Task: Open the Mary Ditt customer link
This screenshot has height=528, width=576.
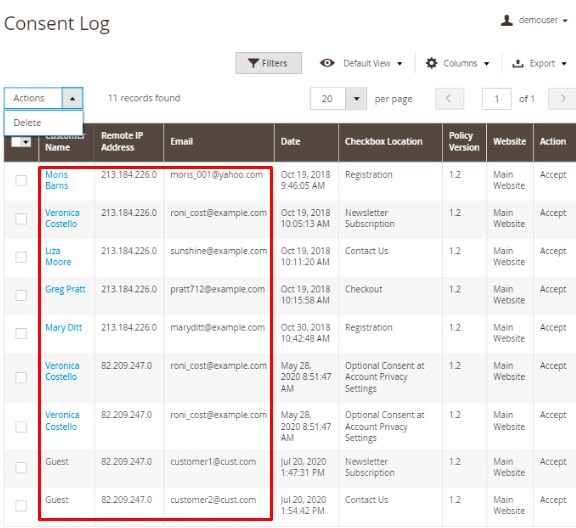Action: point(64,327)
